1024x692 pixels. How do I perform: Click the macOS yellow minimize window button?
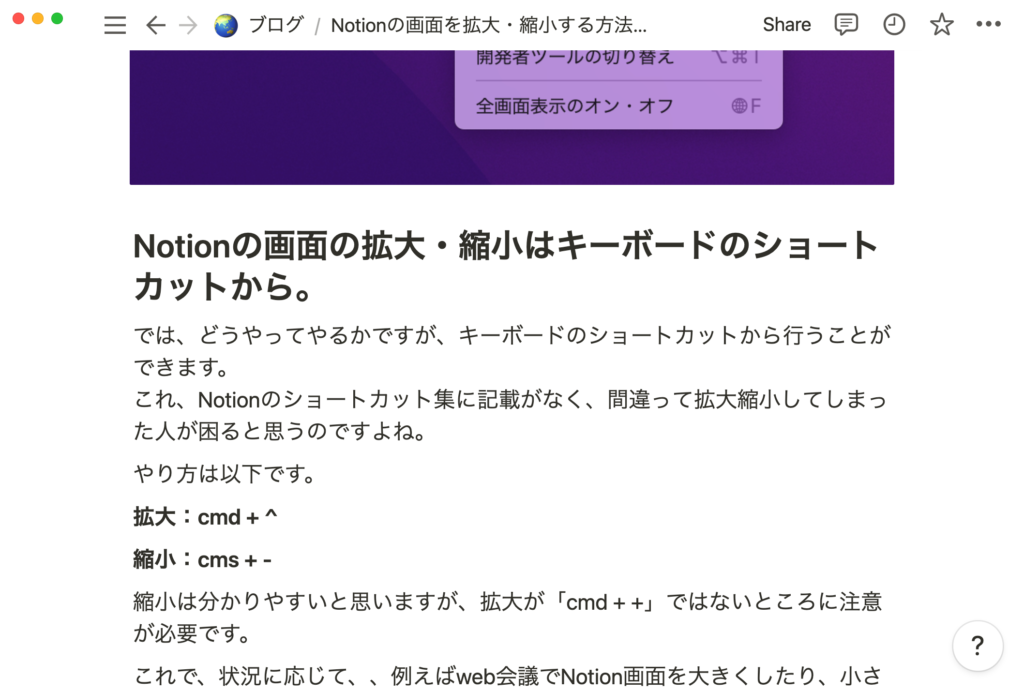point(38,18)
